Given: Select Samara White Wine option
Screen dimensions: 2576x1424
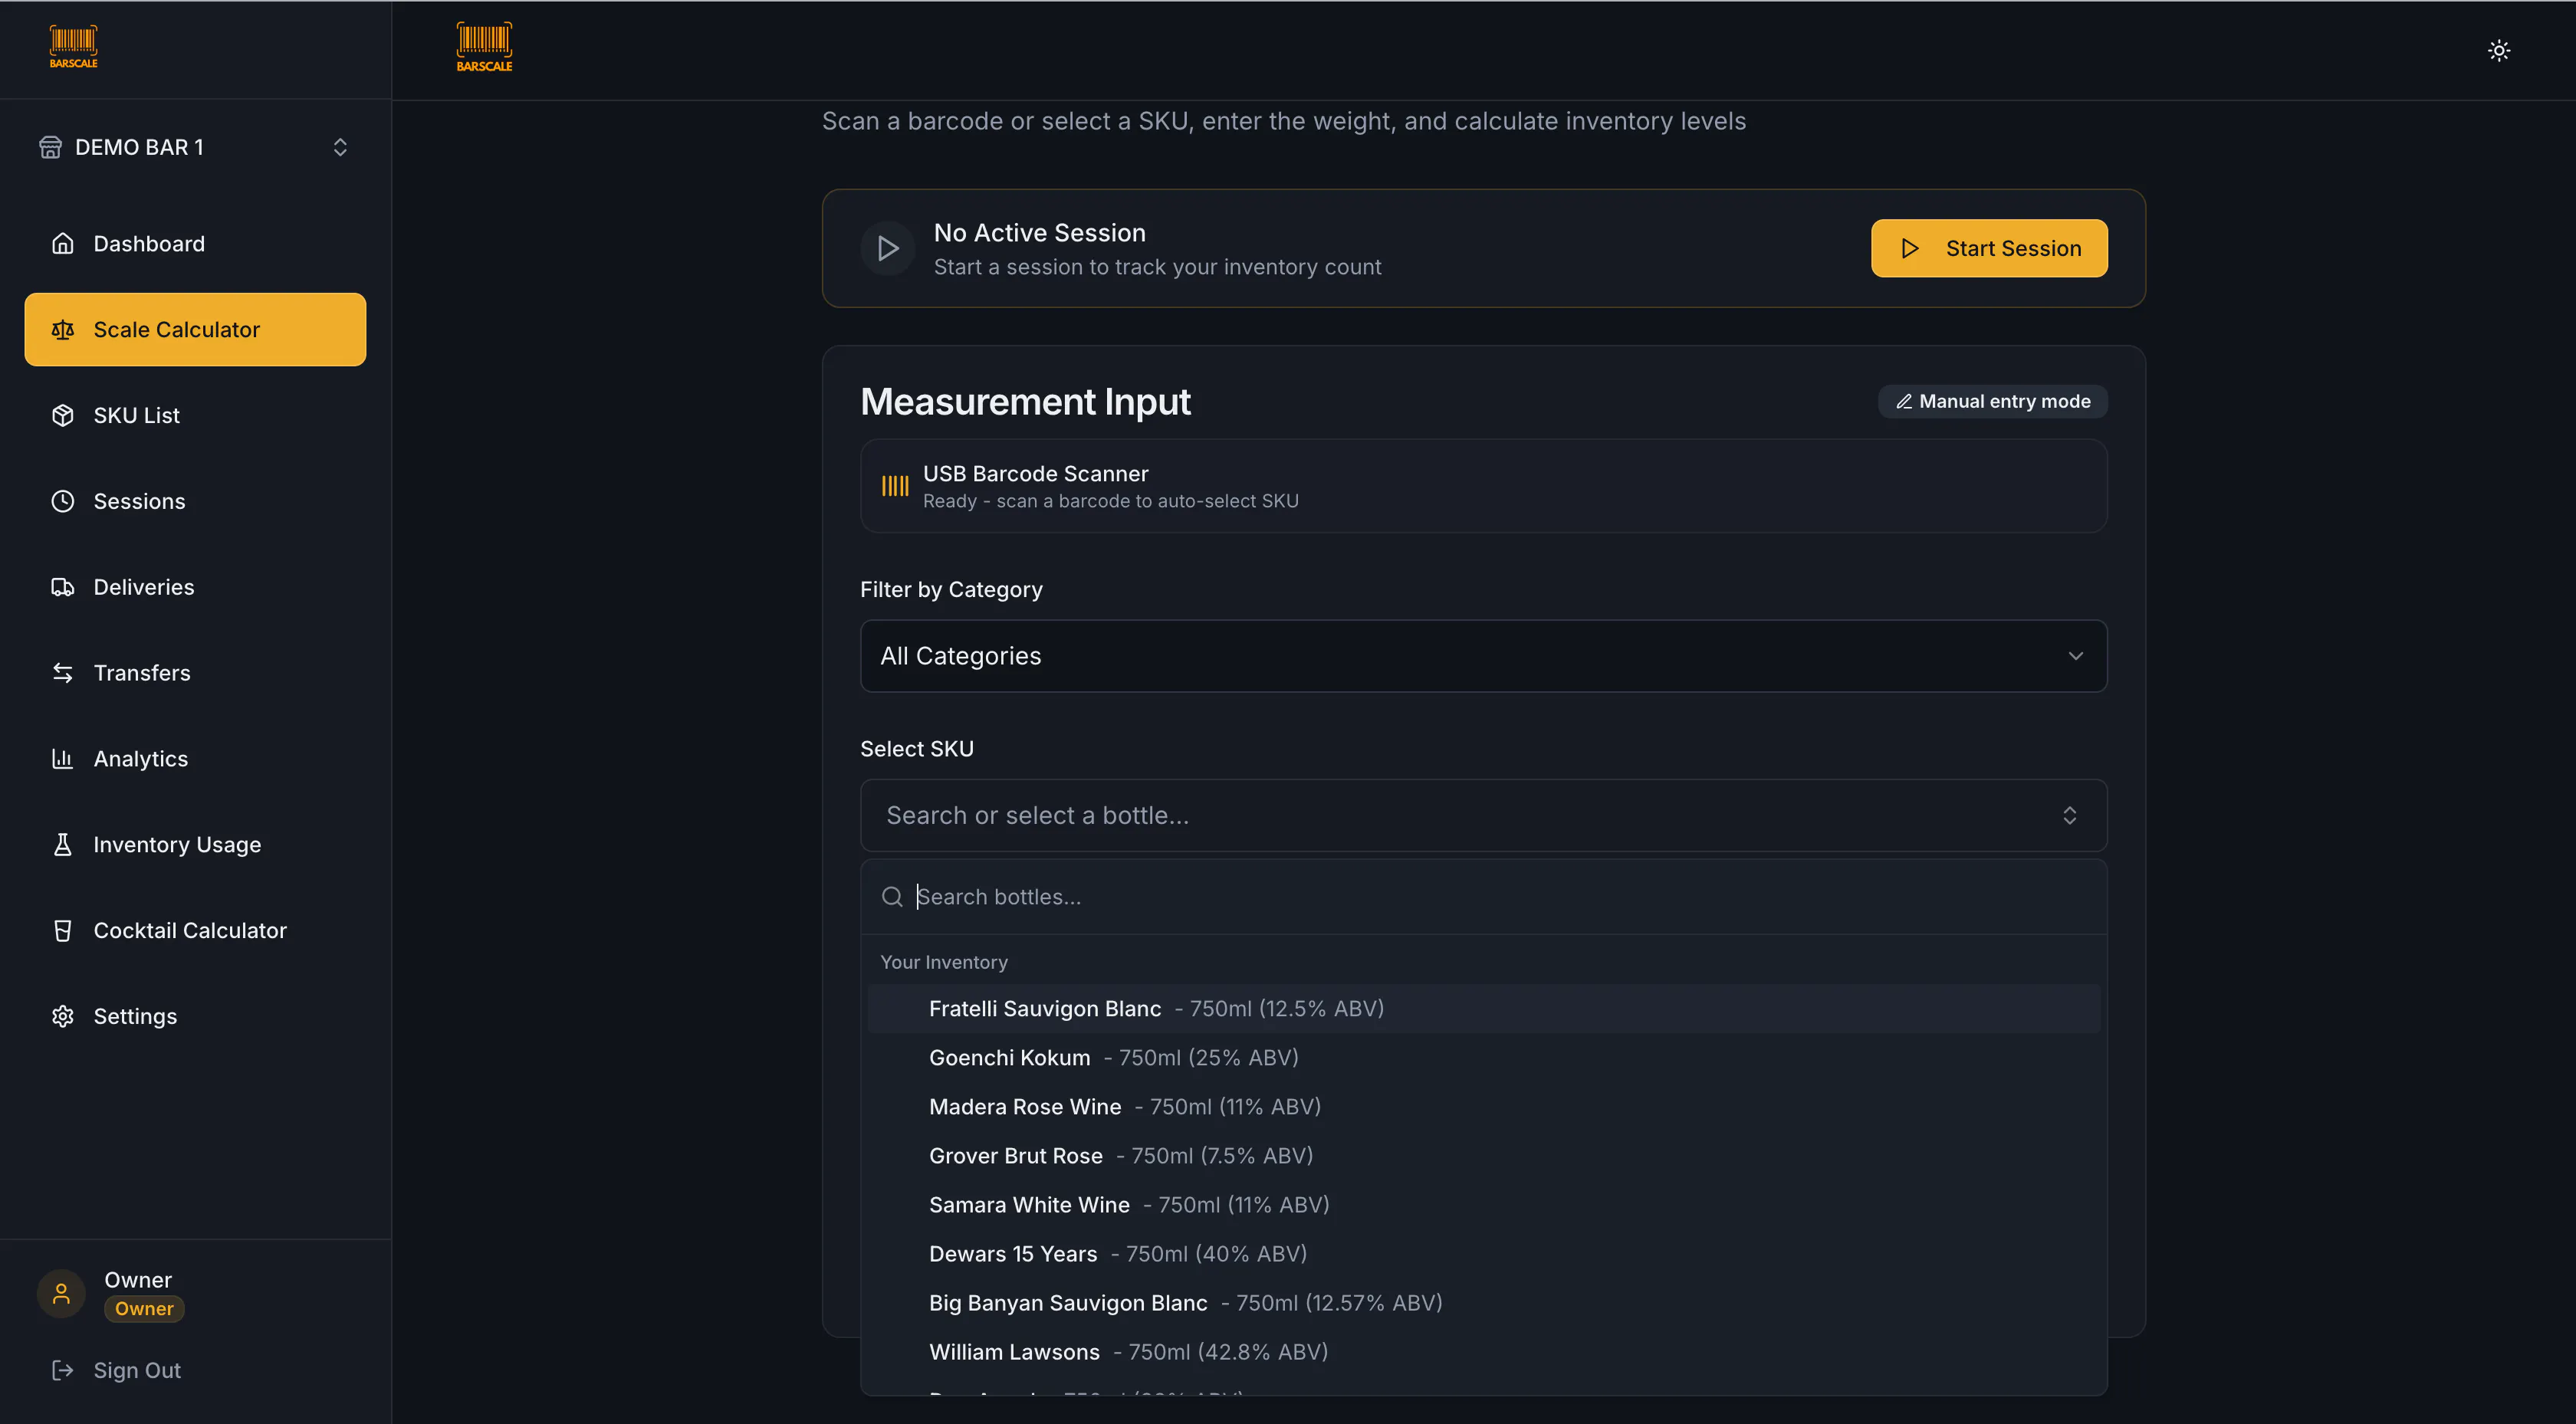Looking at the screenshot, I should pyautogui.click(x=1483, y=1204).
